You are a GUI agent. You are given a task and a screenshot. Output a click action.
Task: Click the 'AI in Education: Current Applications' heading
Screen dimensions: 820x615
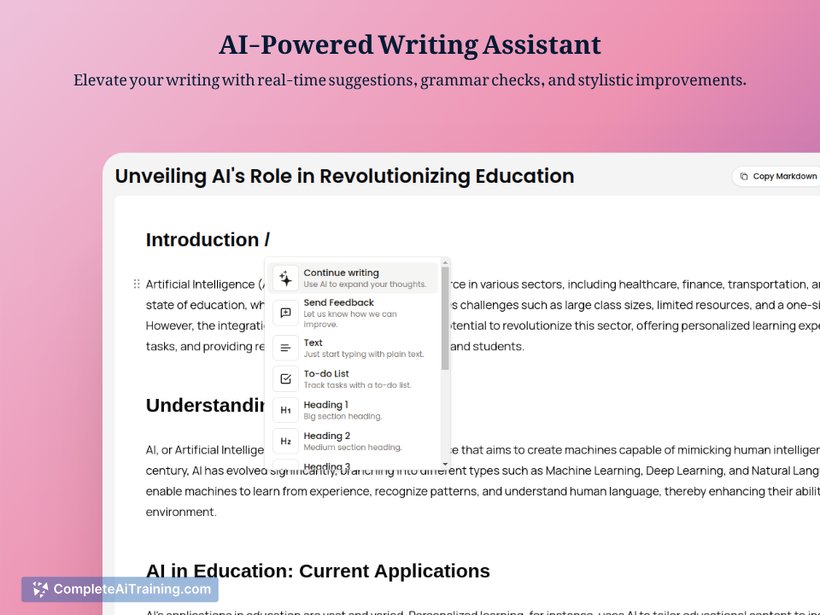pos(317,571)
